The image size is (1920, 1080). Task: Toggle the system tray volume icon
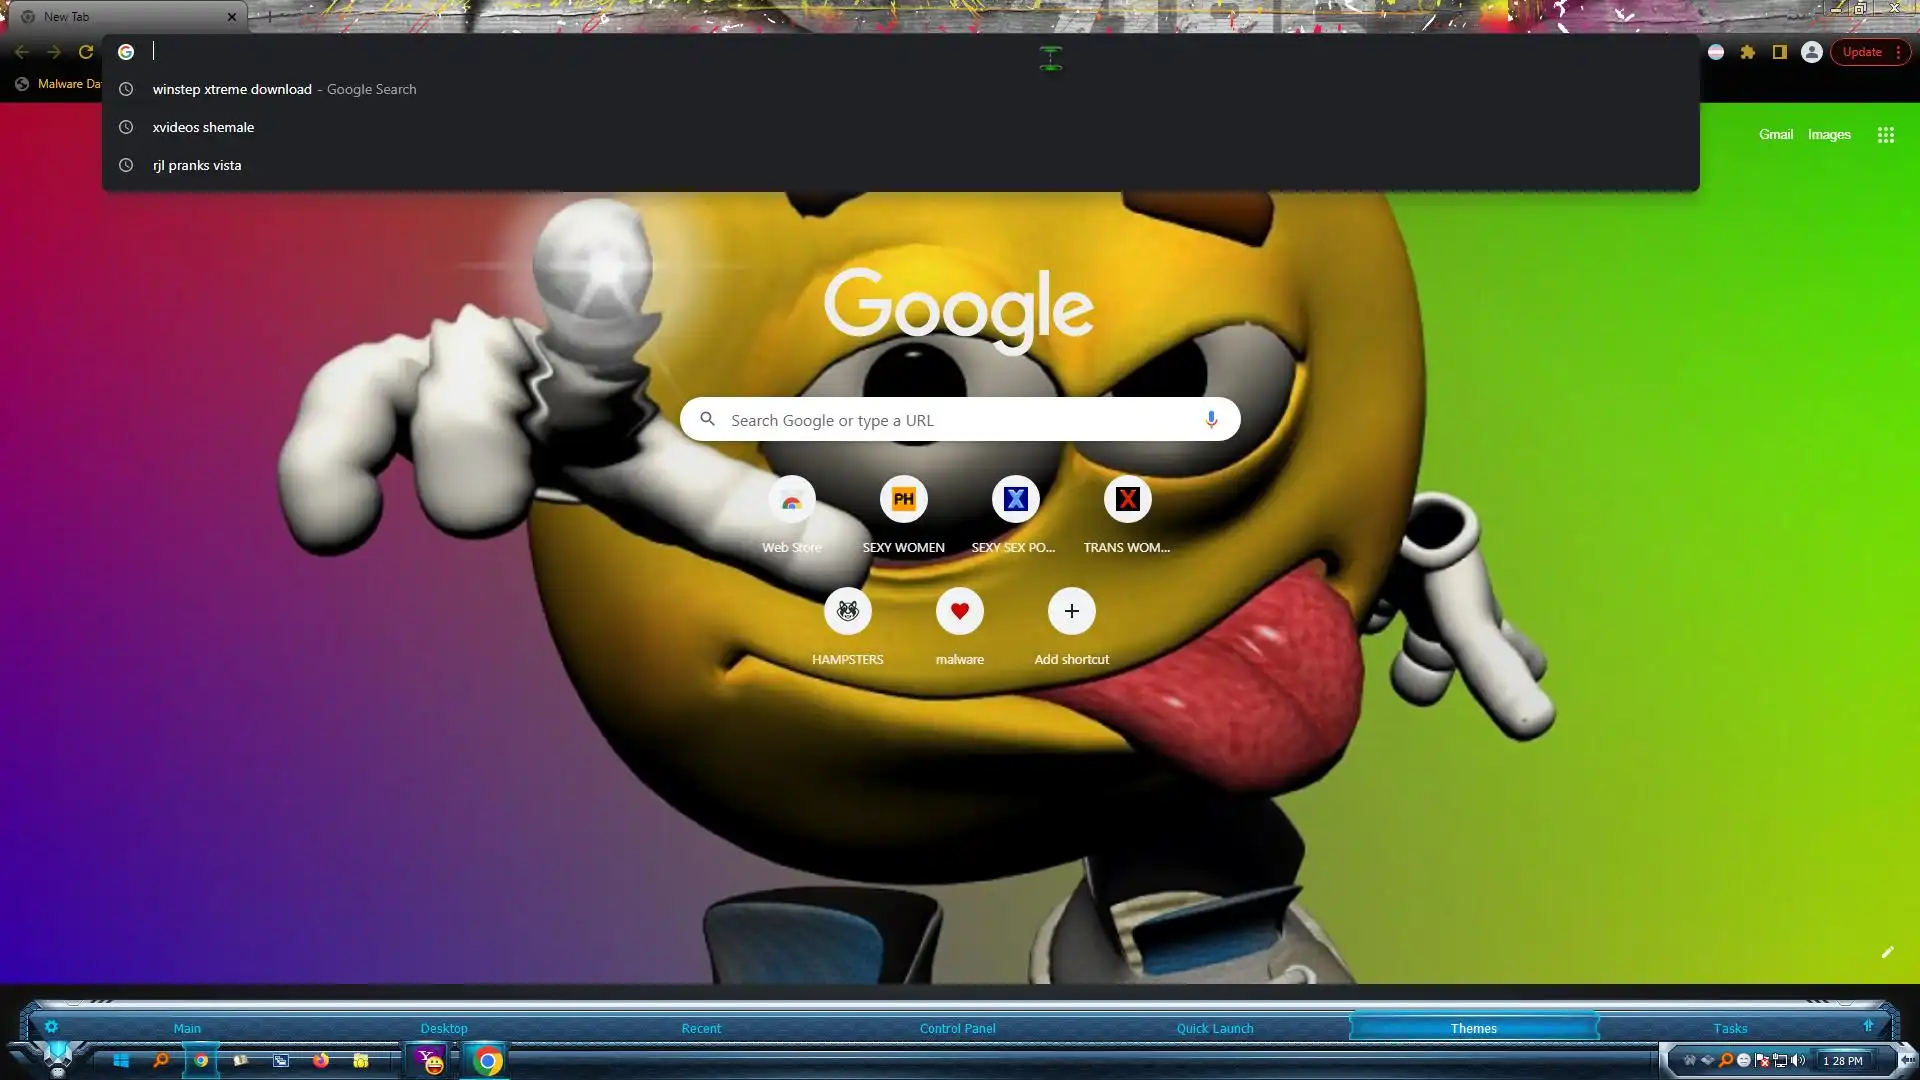[x=1798, y=1060]
